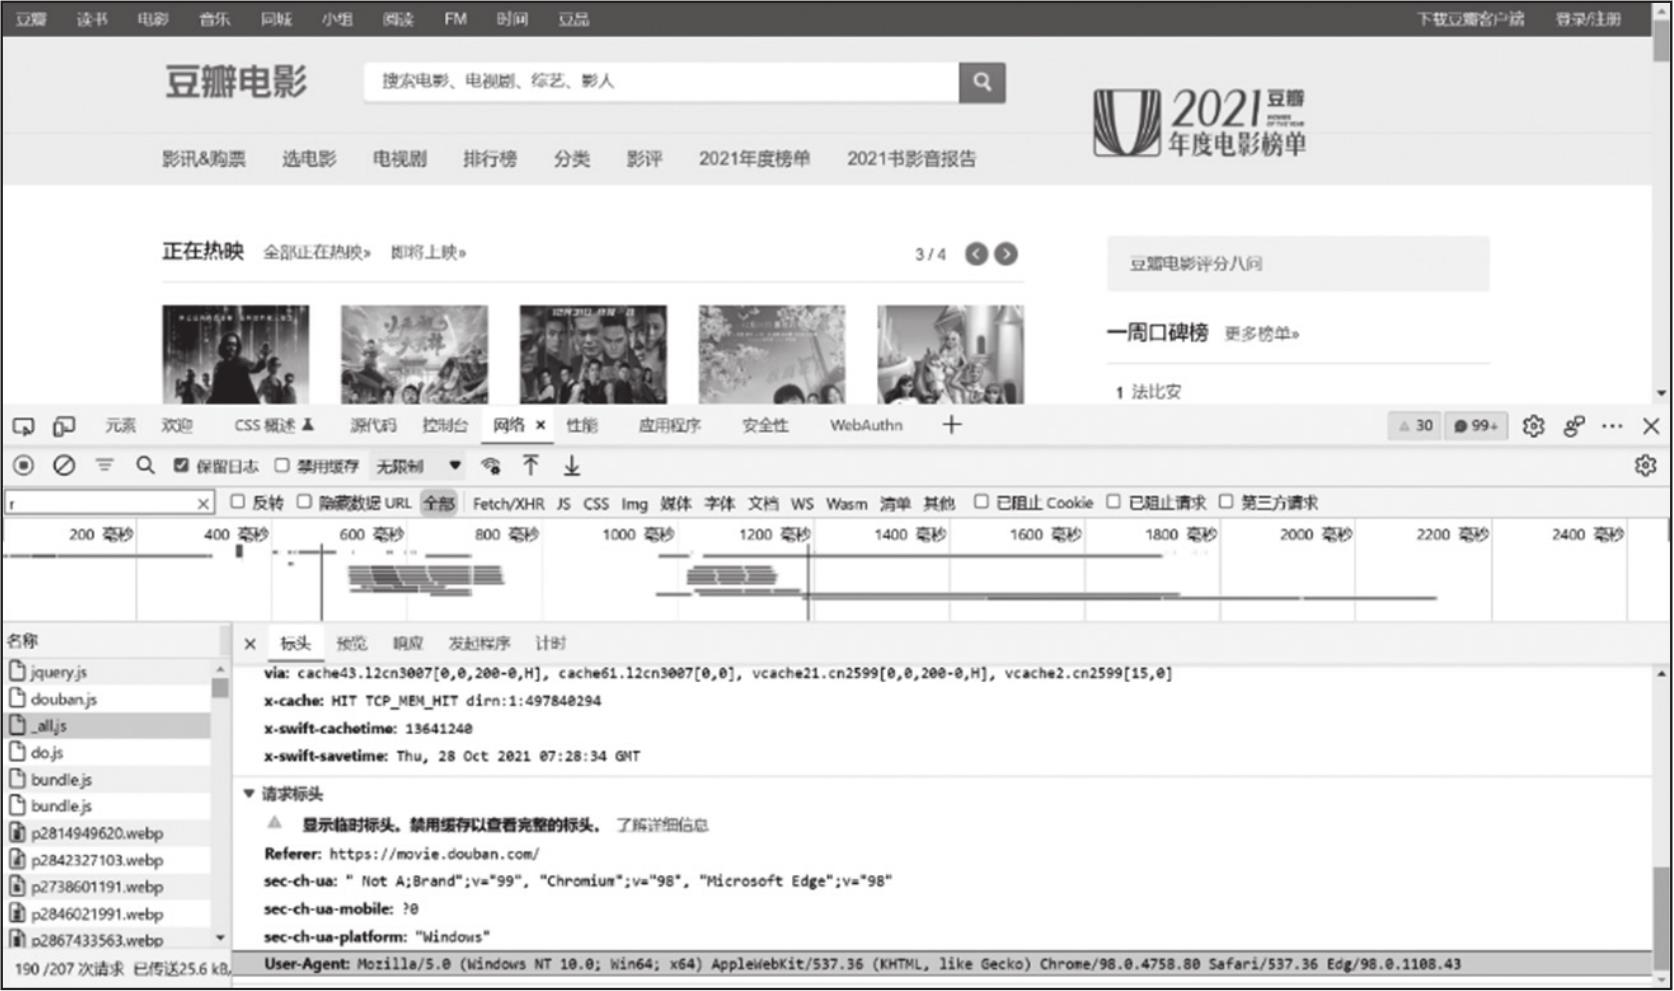
Task: Check the 已阻止 Cookie checkbox
Action: pos(981,502)
